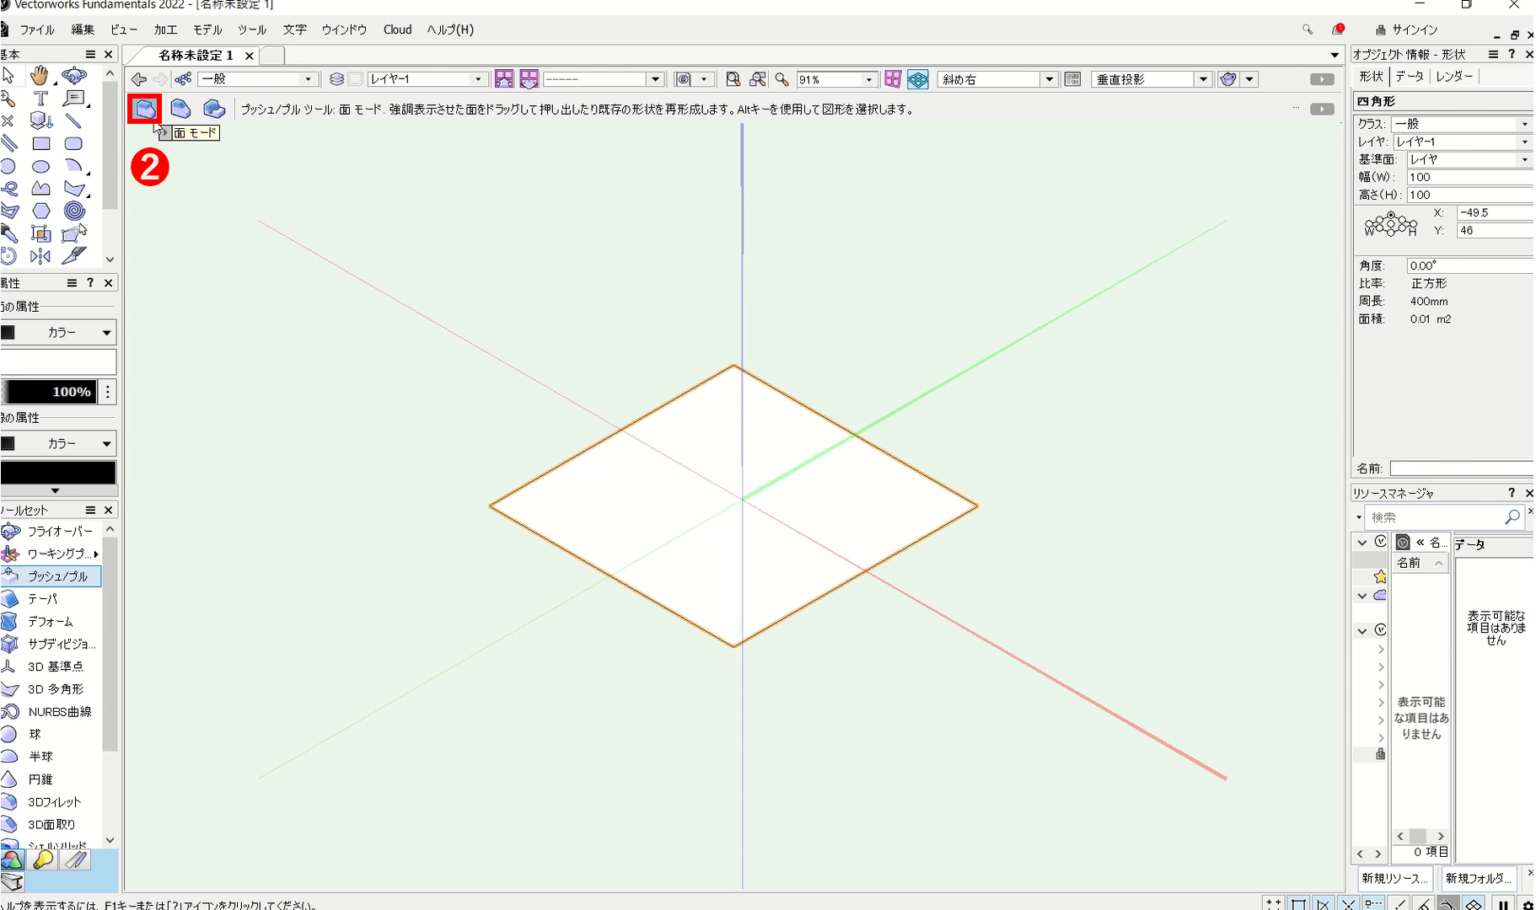The image size is (1536, 910).
Task: Toggle the third Push/Pull mode button
Action: click(214, 109)
